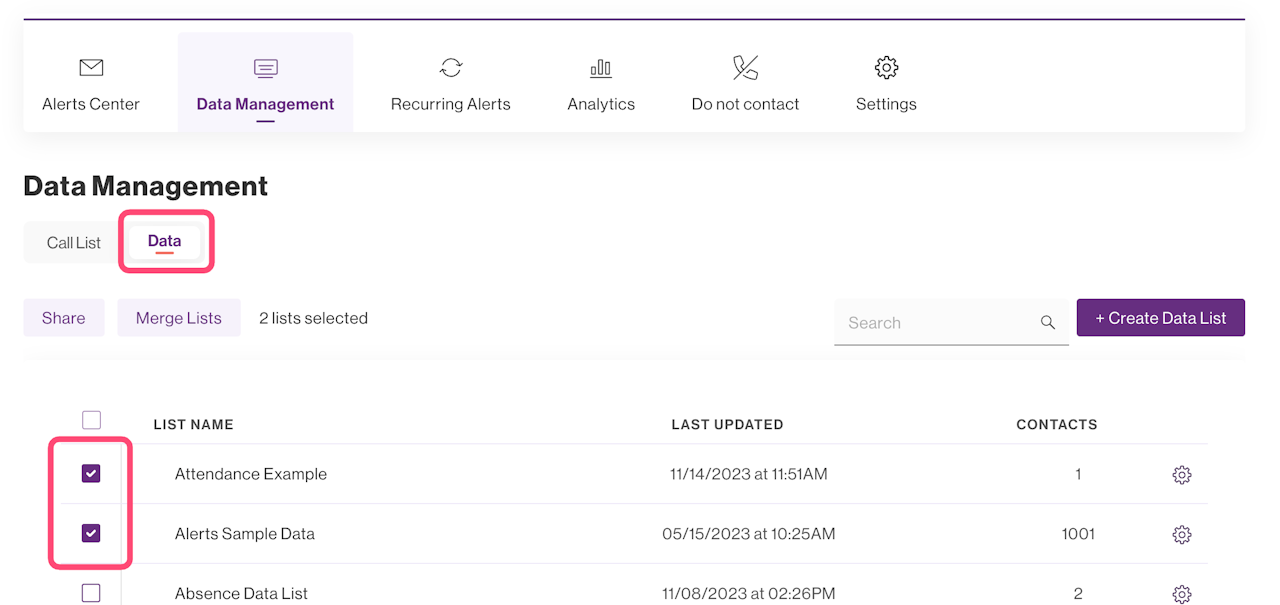This screenshot has width=1280, height=605.
Task: Click the Recurring Alerts refresh icon
Action: point(451,68)
